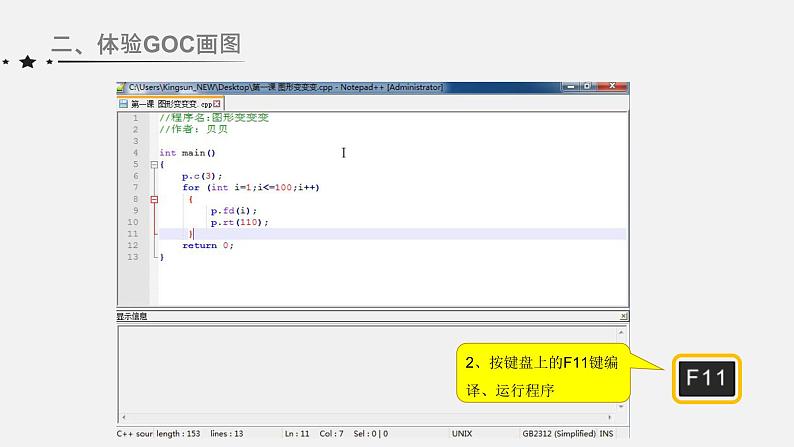The height and width of the screenshot is (447, 794).
Task: Click the lines : 13 status bar entry
Action: [227, 434]
